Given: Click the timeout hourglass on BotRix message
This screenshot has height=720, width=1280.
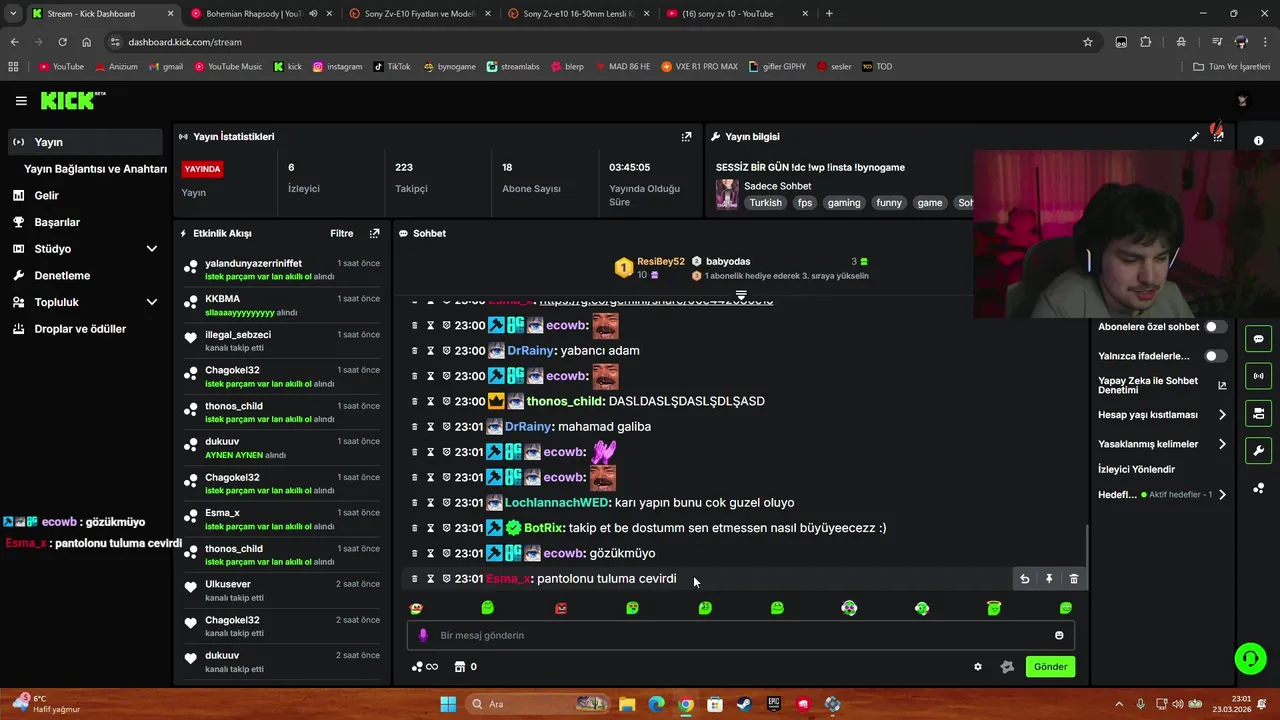Looking at the screenshot, I should click(x=431, y=528).
